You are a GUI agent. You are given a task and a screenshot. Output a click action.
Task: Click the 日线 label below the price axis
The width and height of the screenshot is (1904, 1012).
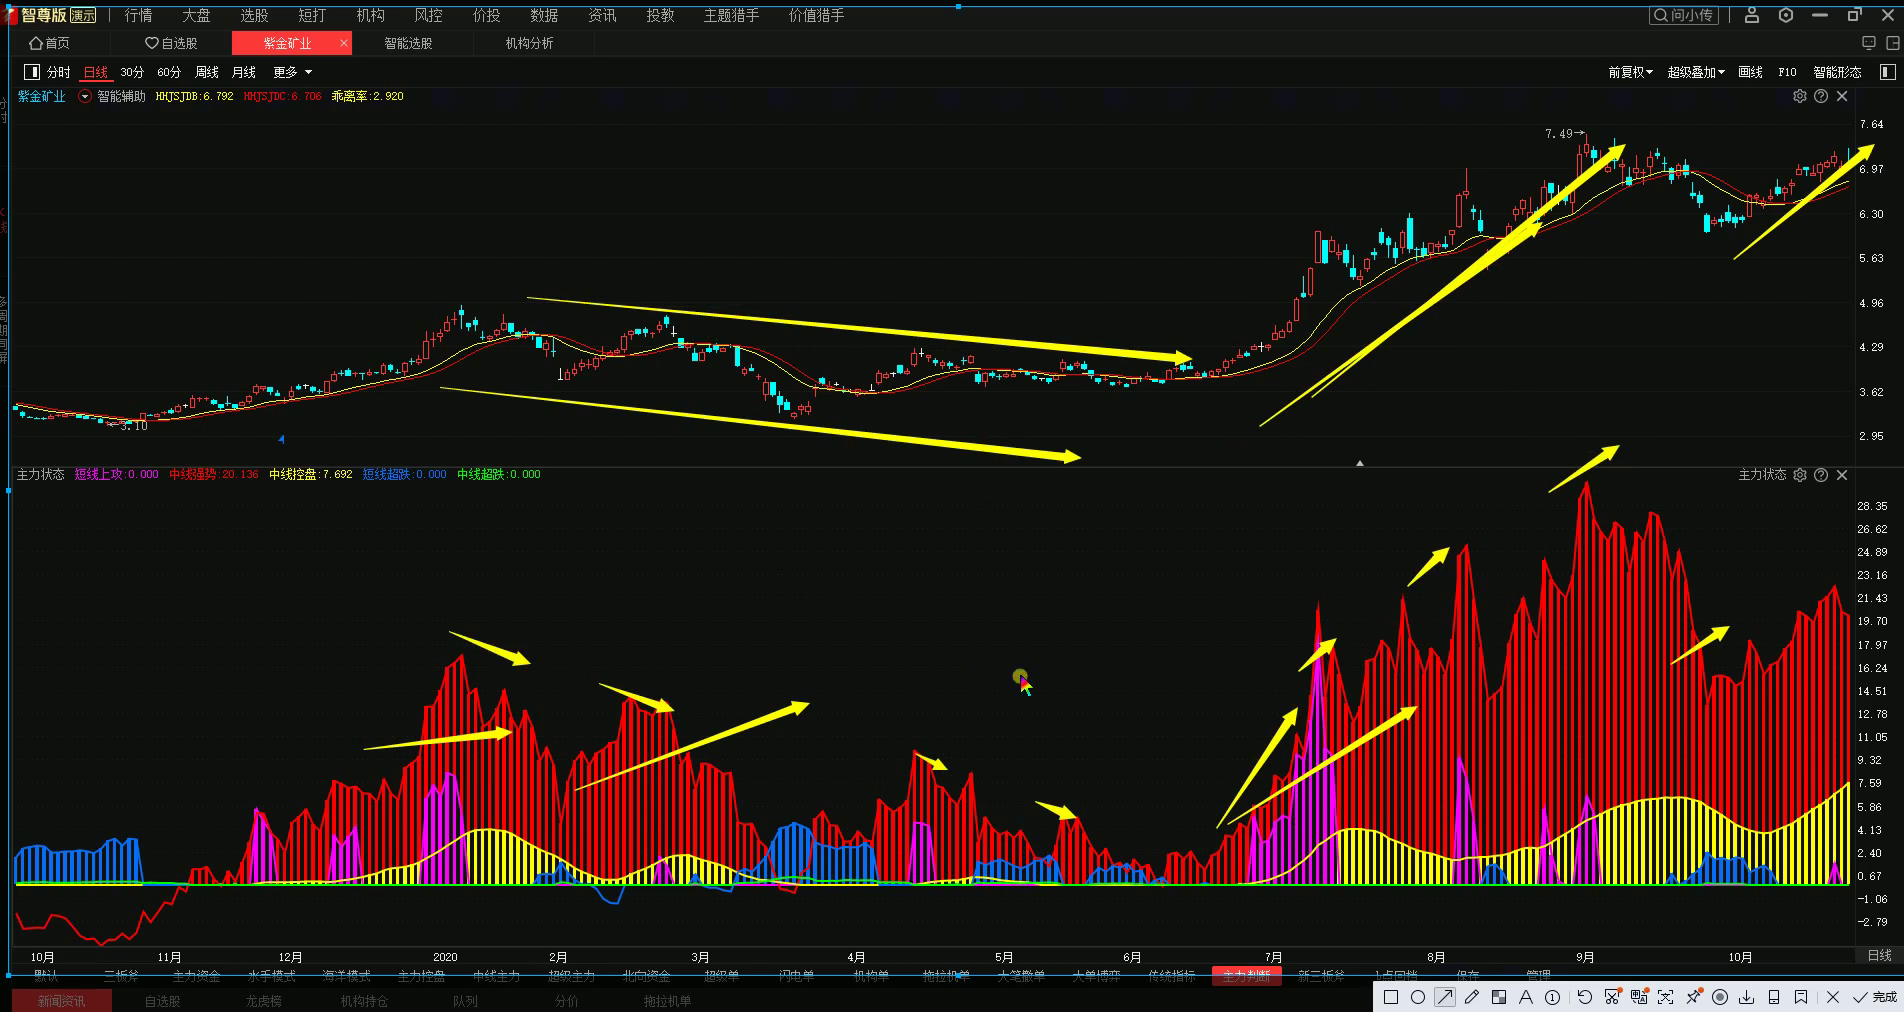click(1880, 956)
